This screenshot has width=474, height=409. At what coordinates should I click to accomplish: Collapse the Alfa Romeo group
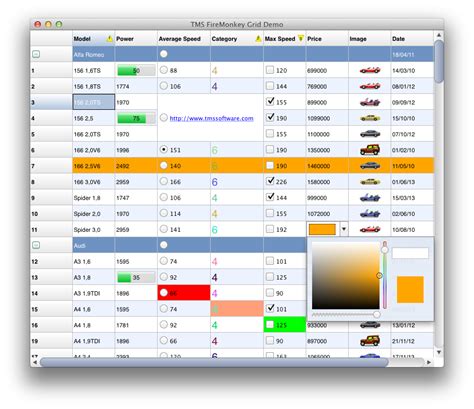tap(36, 54)
